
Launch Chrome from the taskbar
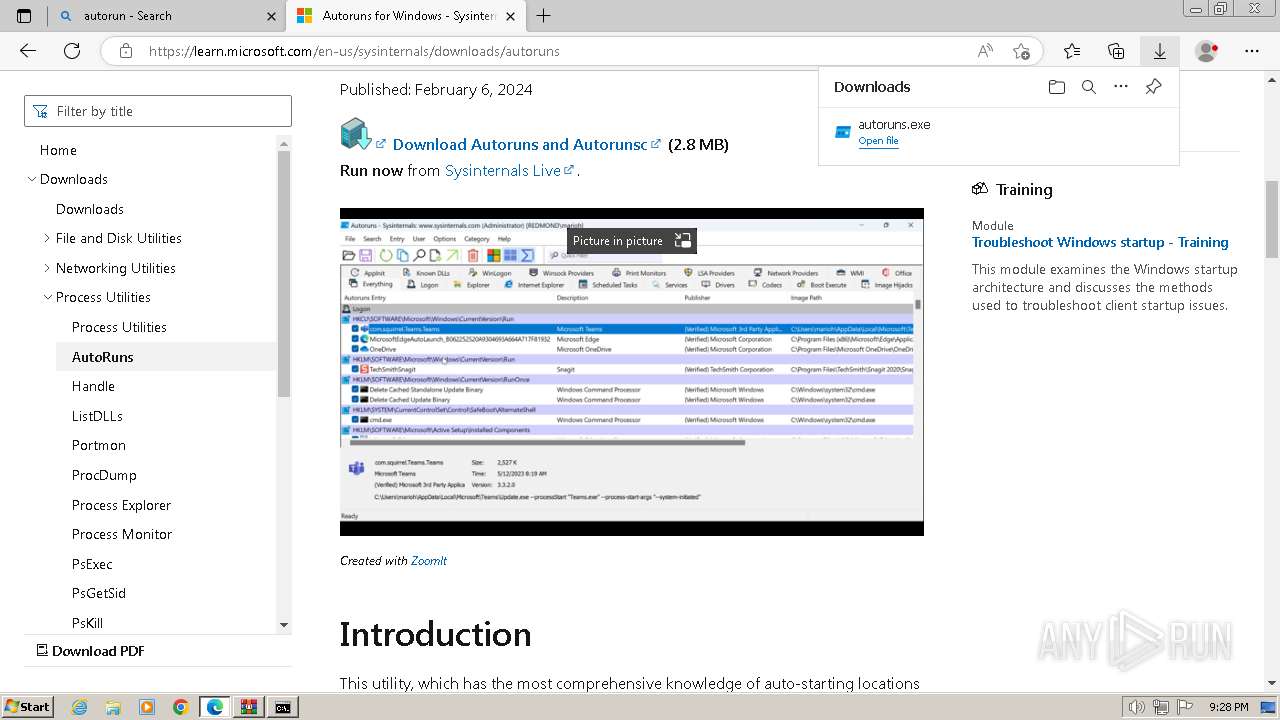pyautogui.click(x=180, y=707)
